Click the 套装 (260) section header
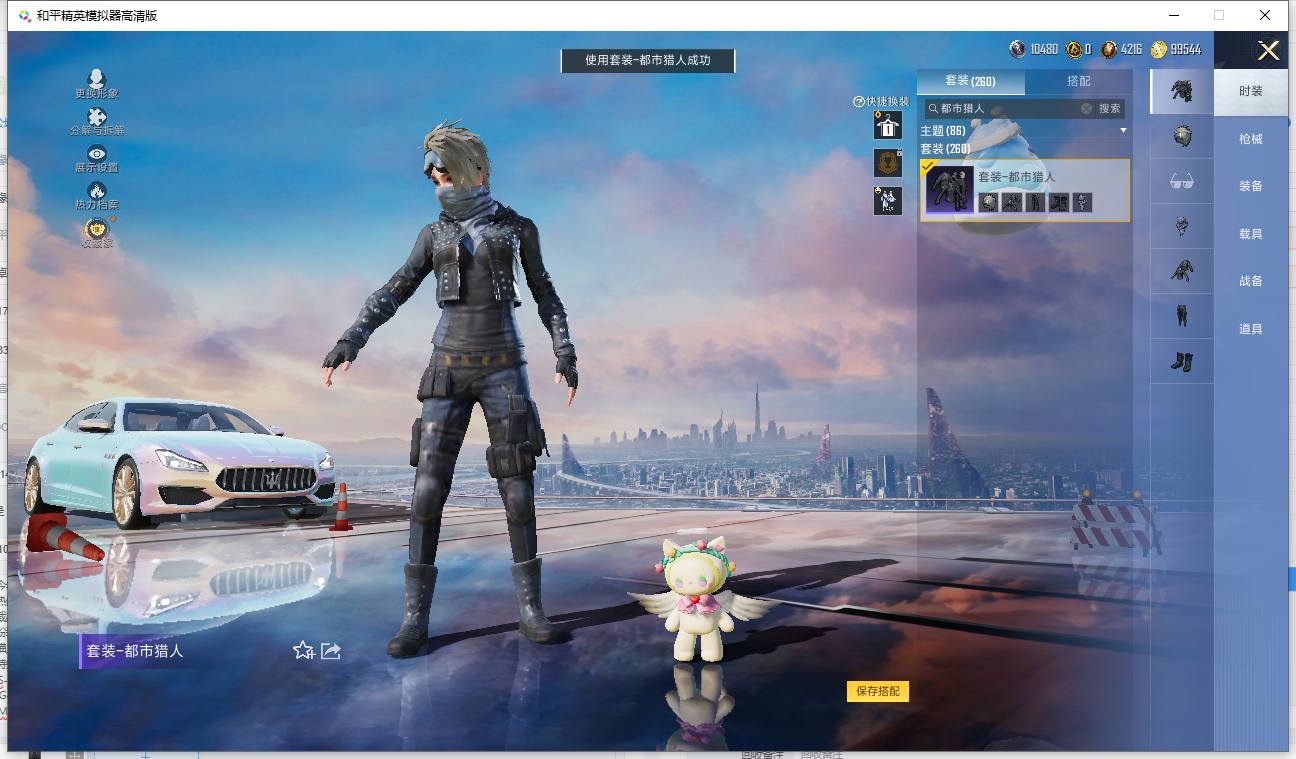1296x759 pixels. tap(945, 149)
